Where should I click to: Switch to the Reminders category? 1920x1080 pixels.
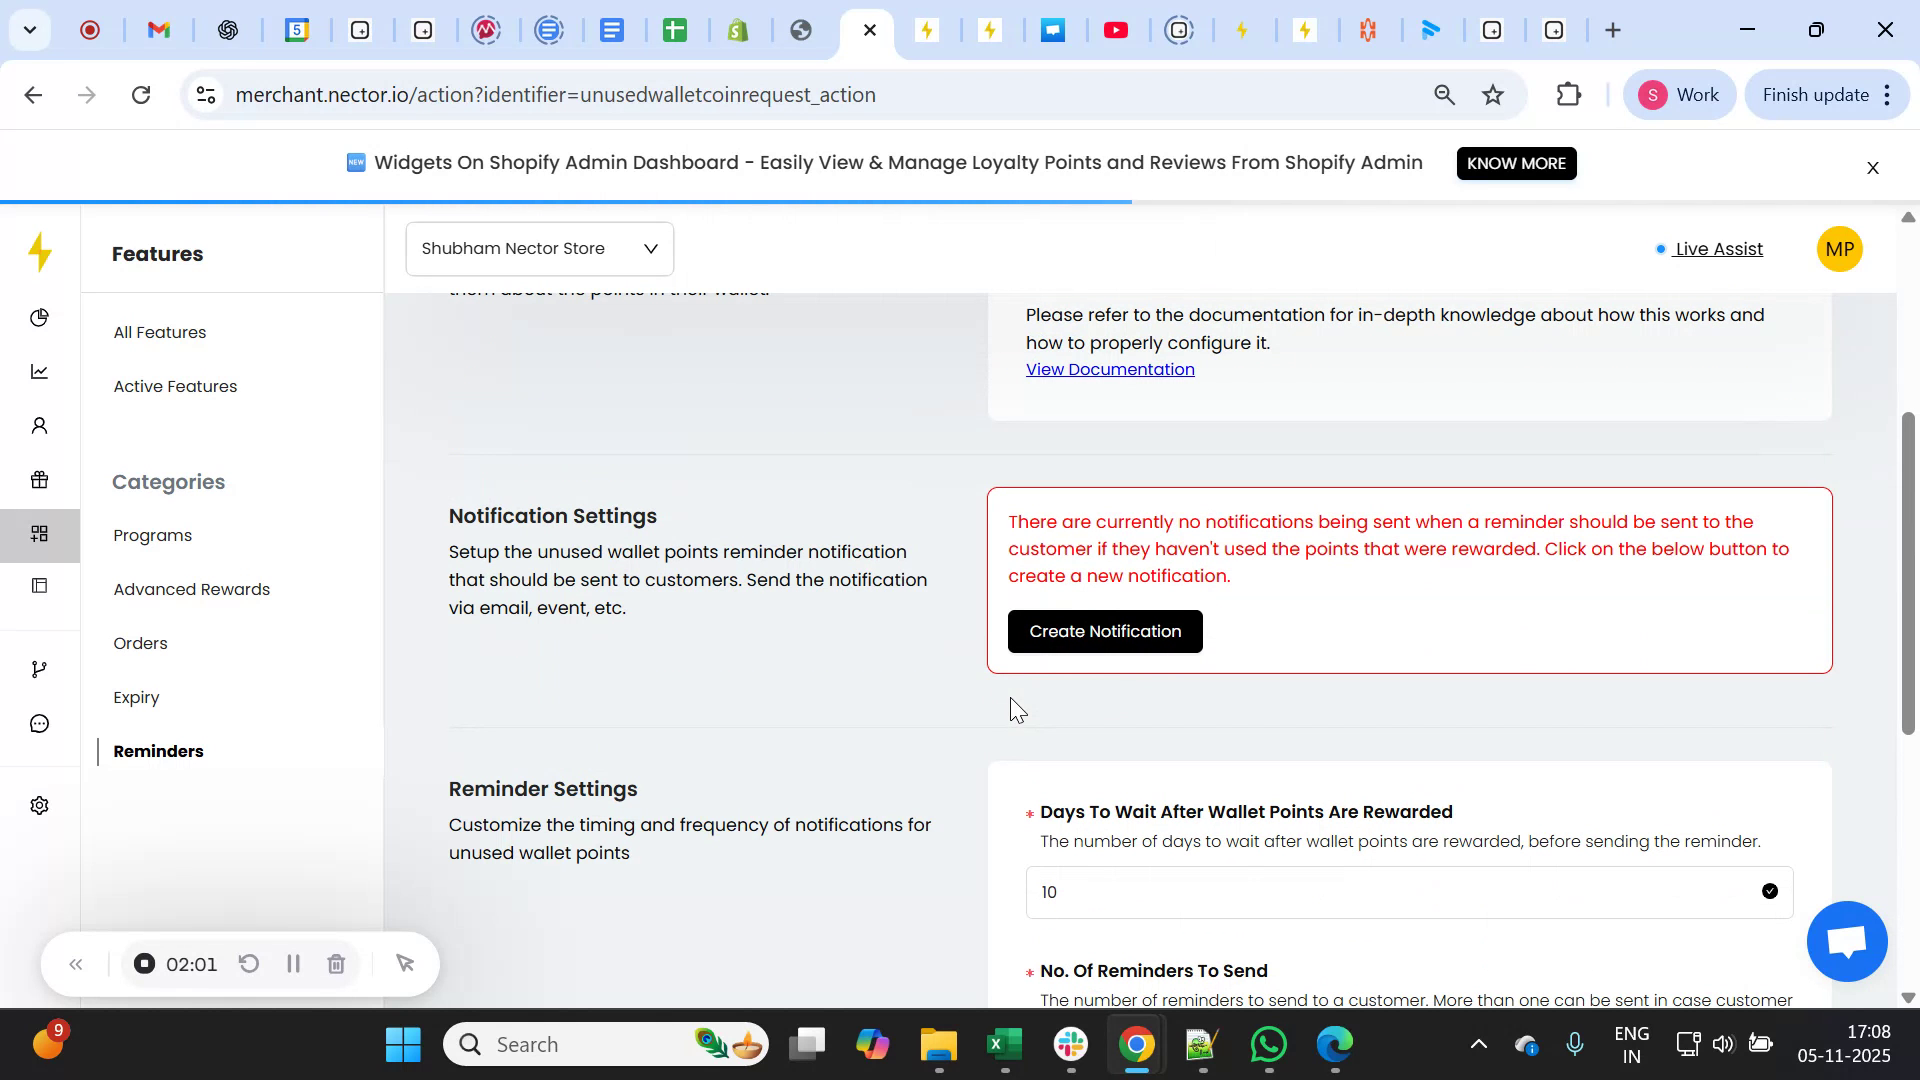click(157, 751)
